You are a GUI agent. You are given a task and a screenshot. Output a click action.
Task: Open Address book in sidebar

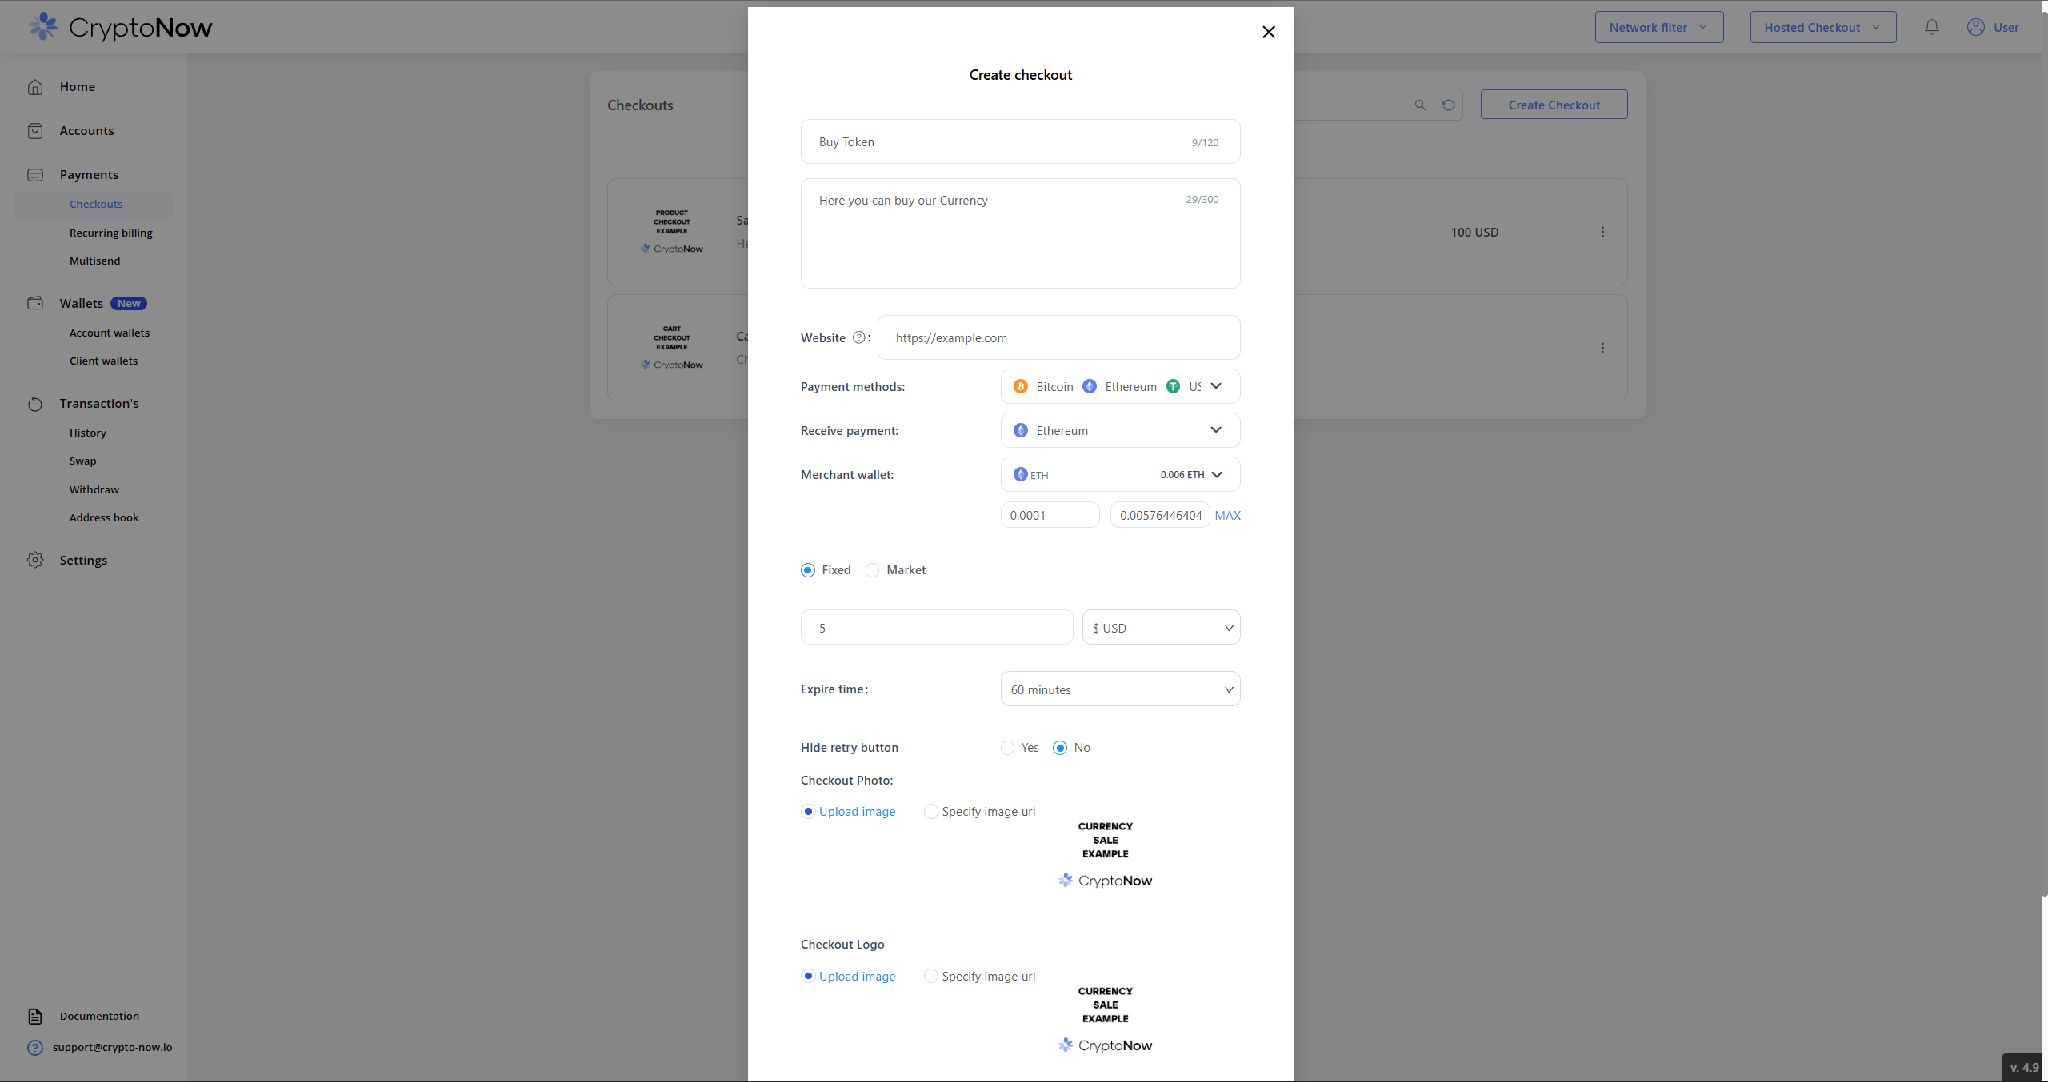click(104, 517)
